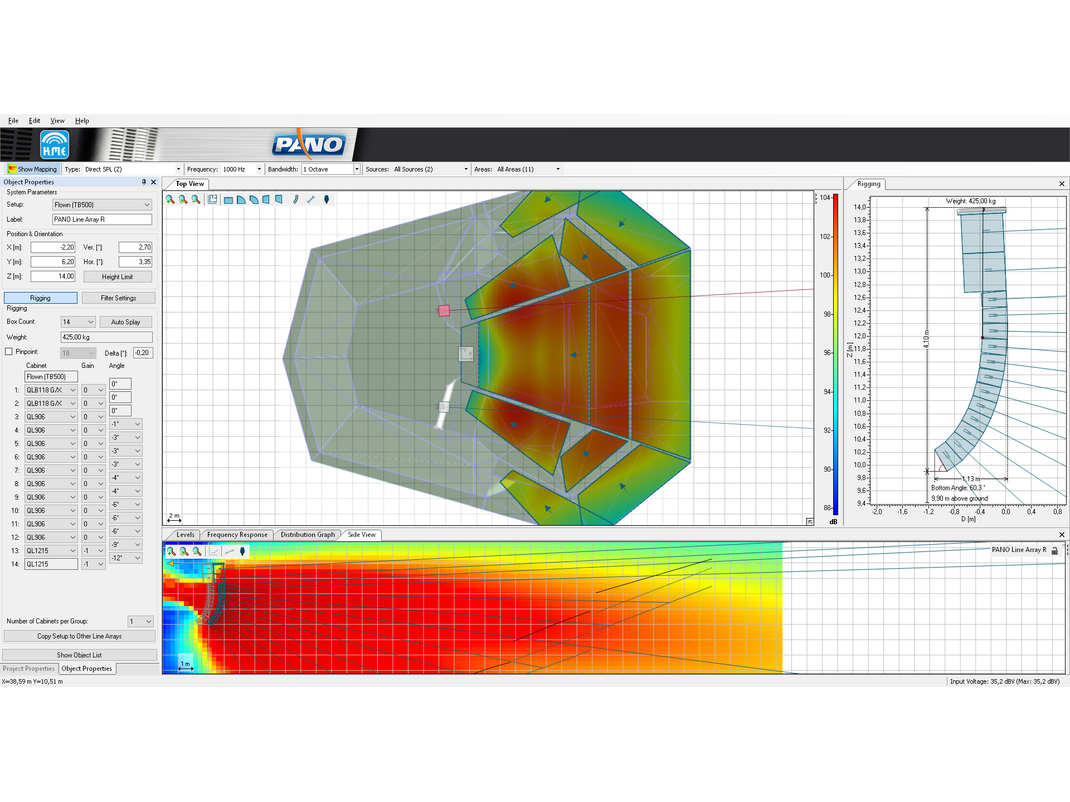Image resolution: width=1070 pixels, height=802 pixels.
Task: Open the Setup dropdown Flown (TB500)
Action: click(x=102, y=205)
